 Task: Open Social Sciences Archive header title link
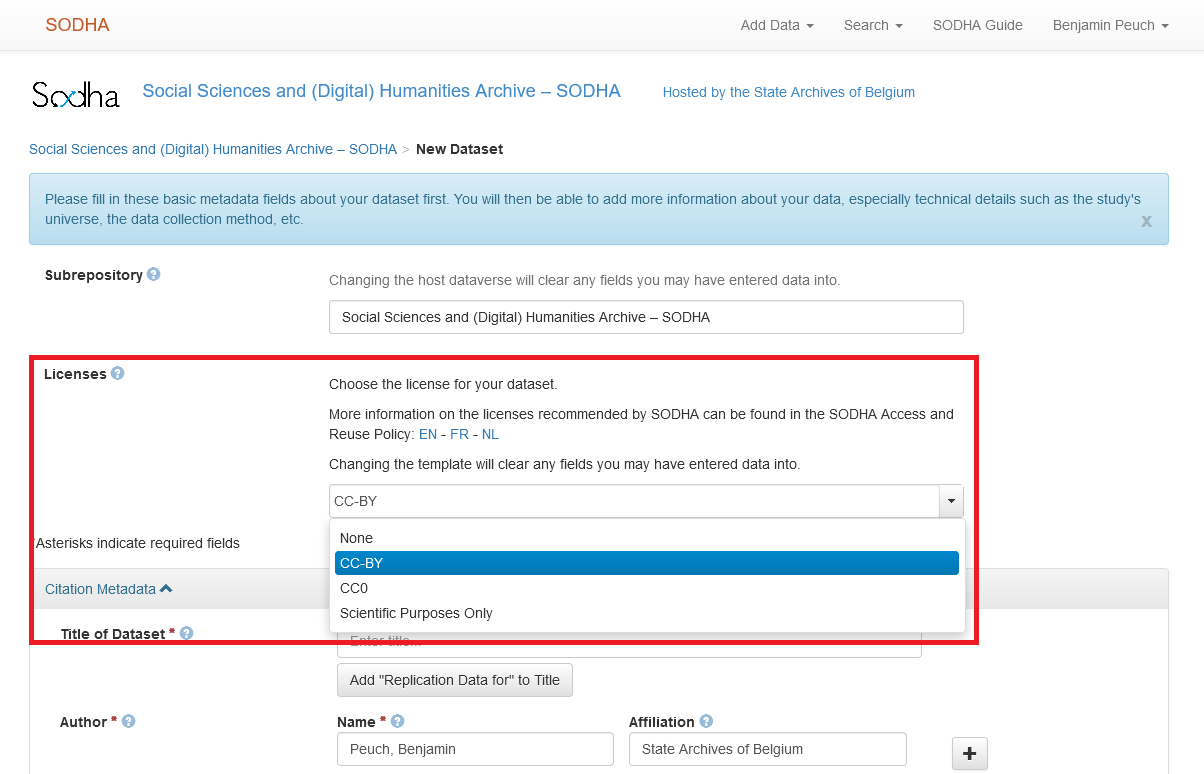382,91
